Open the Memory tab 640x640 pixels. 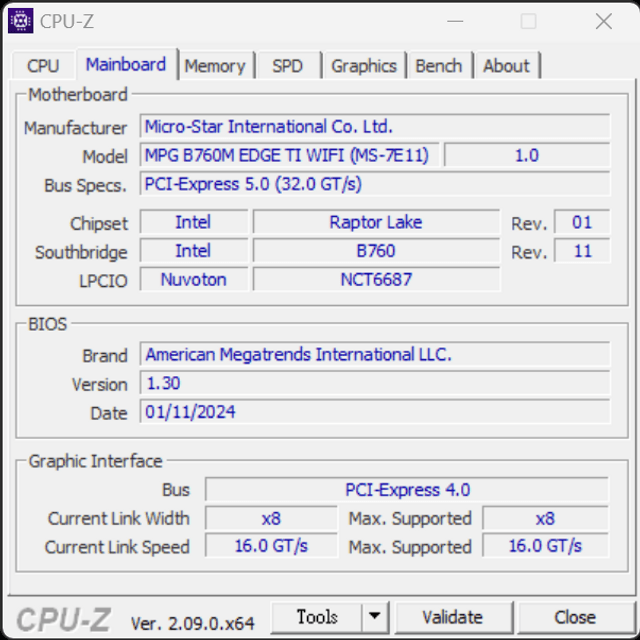pyautogui.click(x=215, y=66)
